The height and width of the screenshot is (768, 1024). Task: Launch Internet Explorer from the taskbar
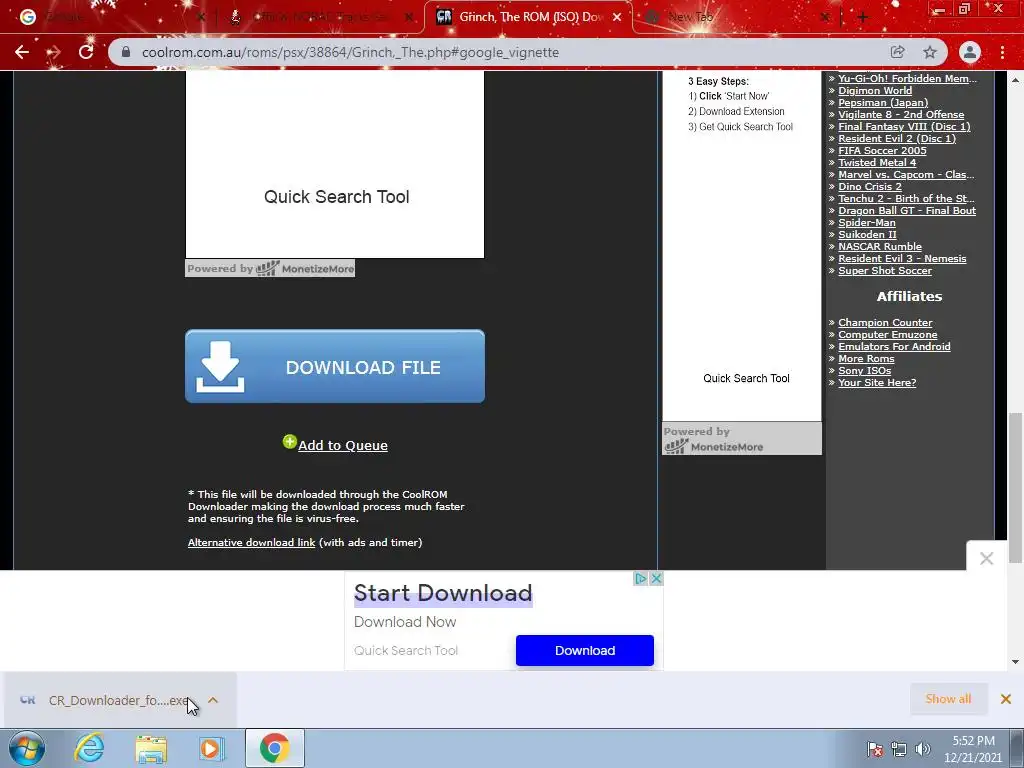click(89, 748)
